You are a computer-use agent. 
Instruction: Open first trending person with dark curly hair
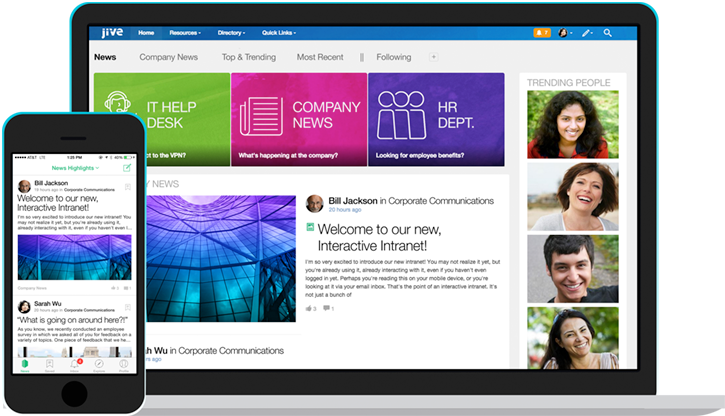coord(573,124)
